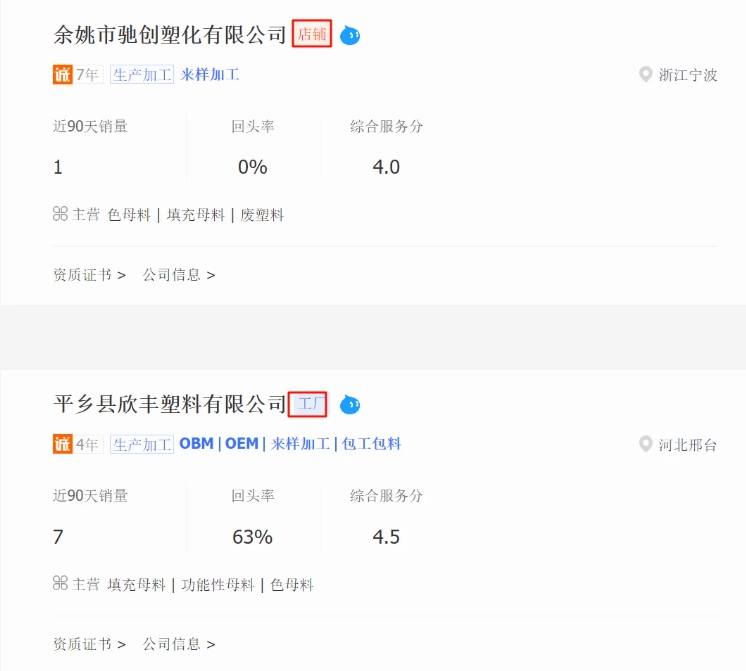This screenshot has width=746, height=671.
Task: Select 功能性母料 product category
Action: point(218,584)
